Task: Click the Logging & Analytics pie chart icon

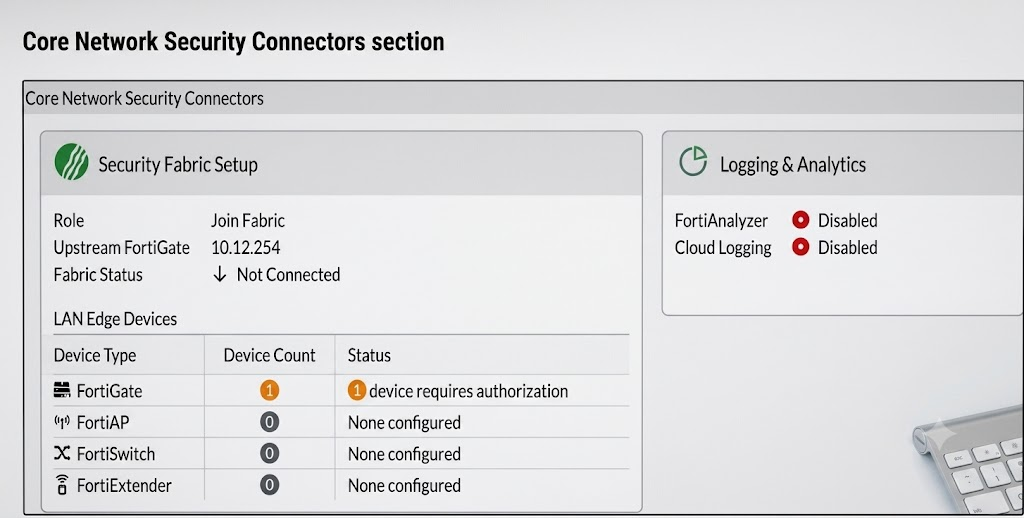Action: coord(693,161)
